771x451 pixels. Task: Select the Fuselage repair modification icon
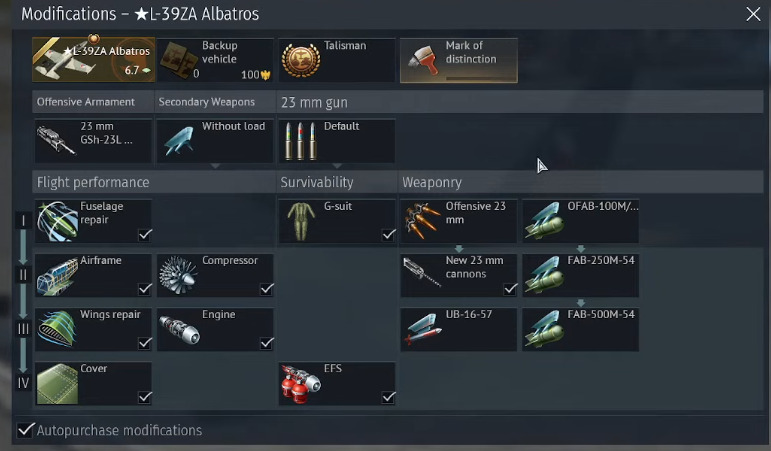click(58, 221)
